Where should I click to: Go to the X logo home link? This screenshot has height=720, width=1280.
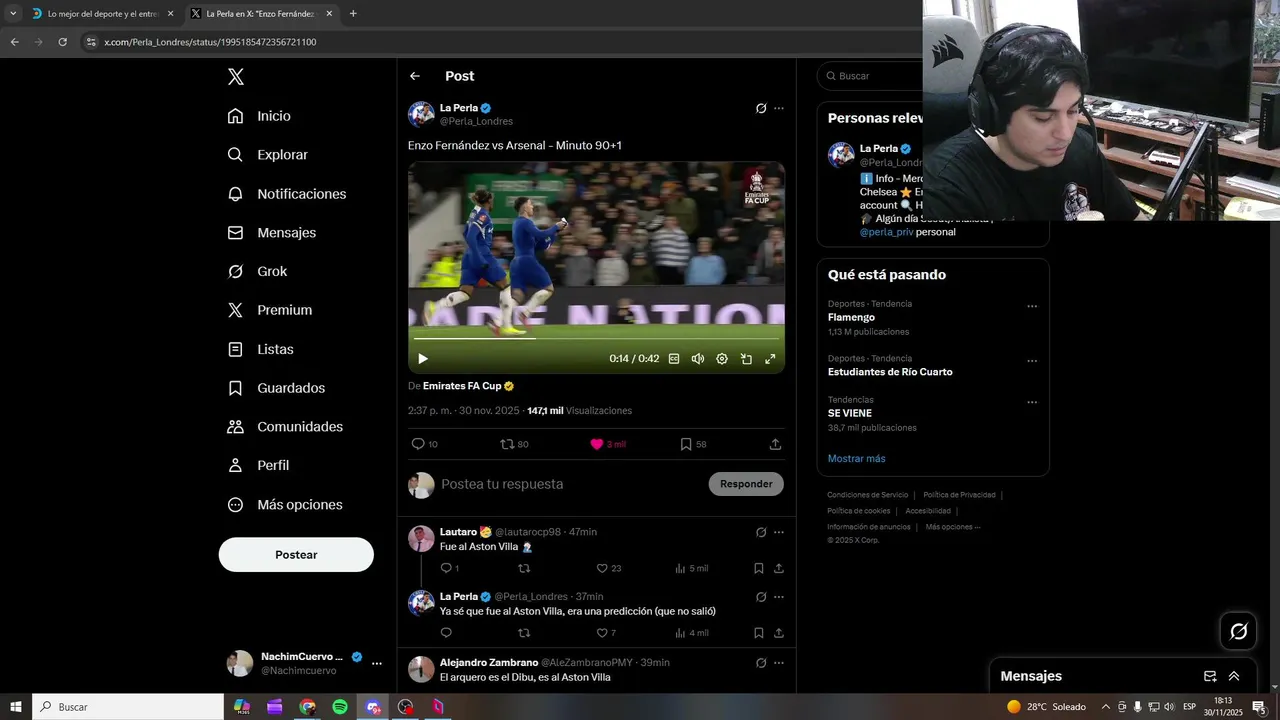(x=235, y=77)
